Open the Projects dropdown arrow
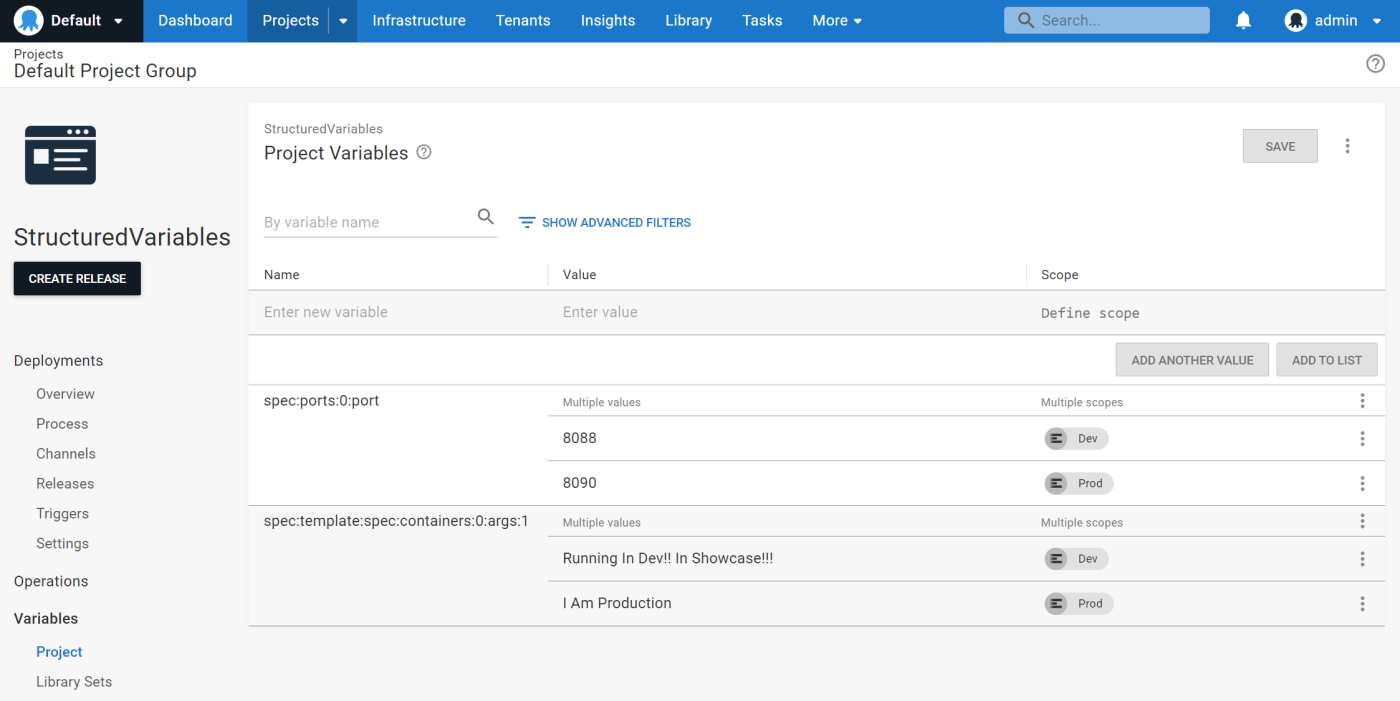This screenshot has height=701, width=1400. coord(343,21)
